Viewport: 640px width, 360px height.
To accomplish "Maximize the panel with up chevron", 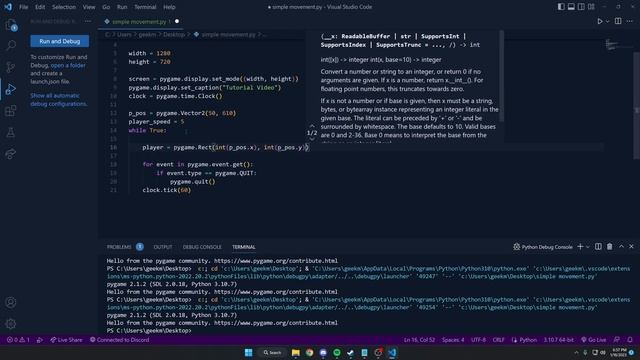I will [x=621, y=247].
